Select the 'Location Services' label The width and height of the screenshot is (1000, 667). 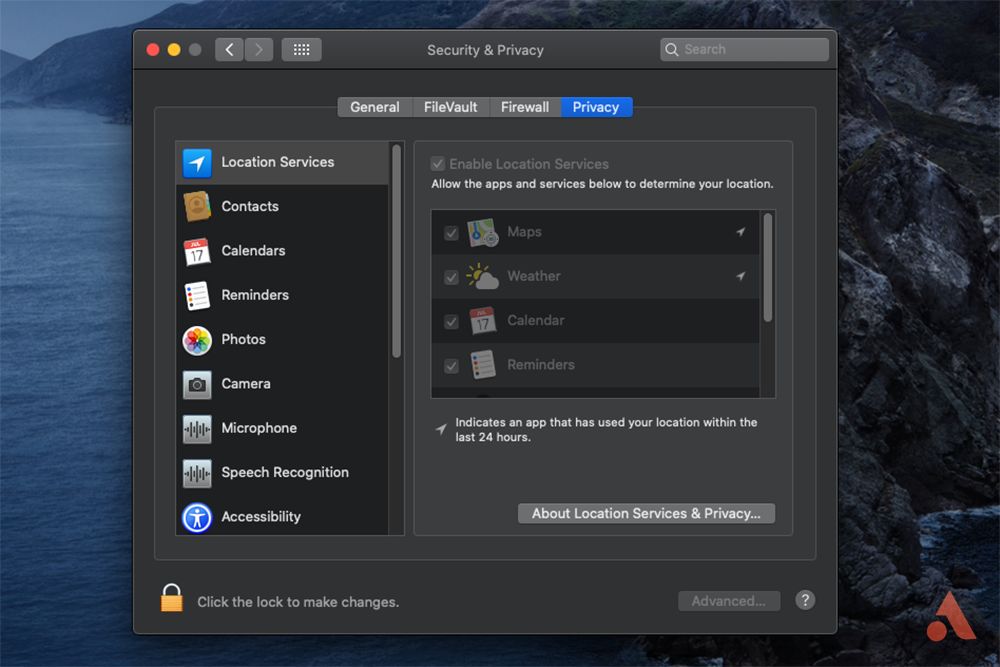[x=277, y=162]
